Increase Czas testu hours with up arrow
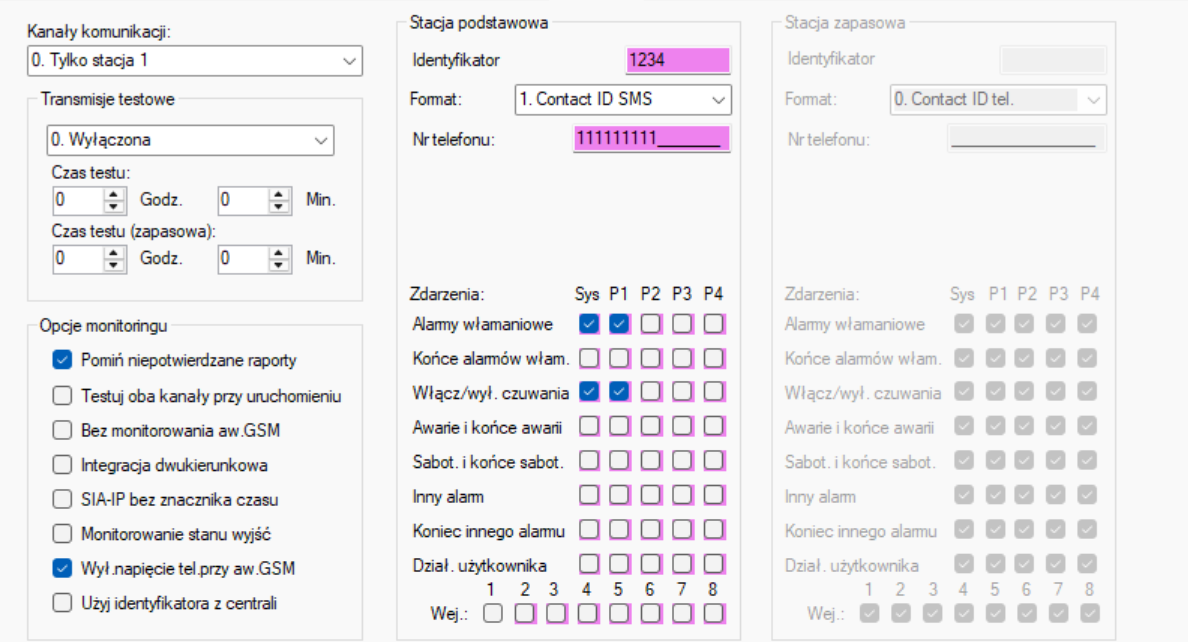This screenshot has height=642, width=1188. tap(114, 194)
